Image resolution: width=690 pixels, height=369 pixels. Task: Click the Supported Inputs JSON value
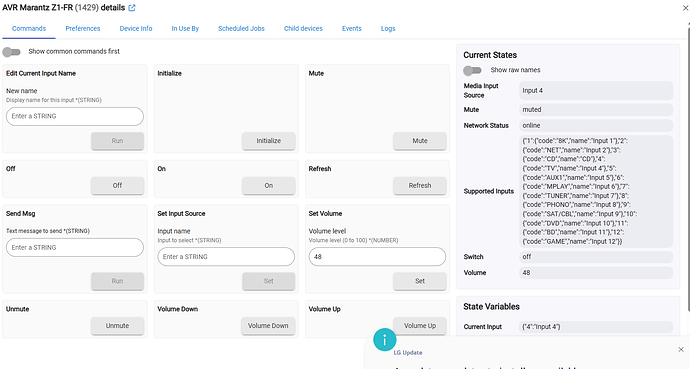tap(596, 191)
